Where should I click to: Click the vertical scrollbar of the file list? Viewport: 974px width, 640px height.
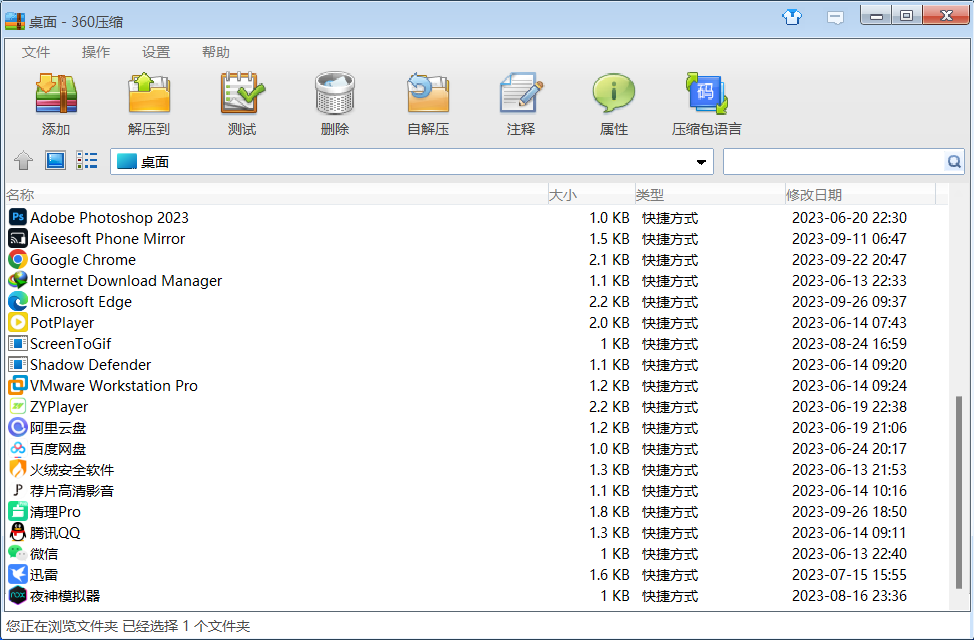pos(959,491)
